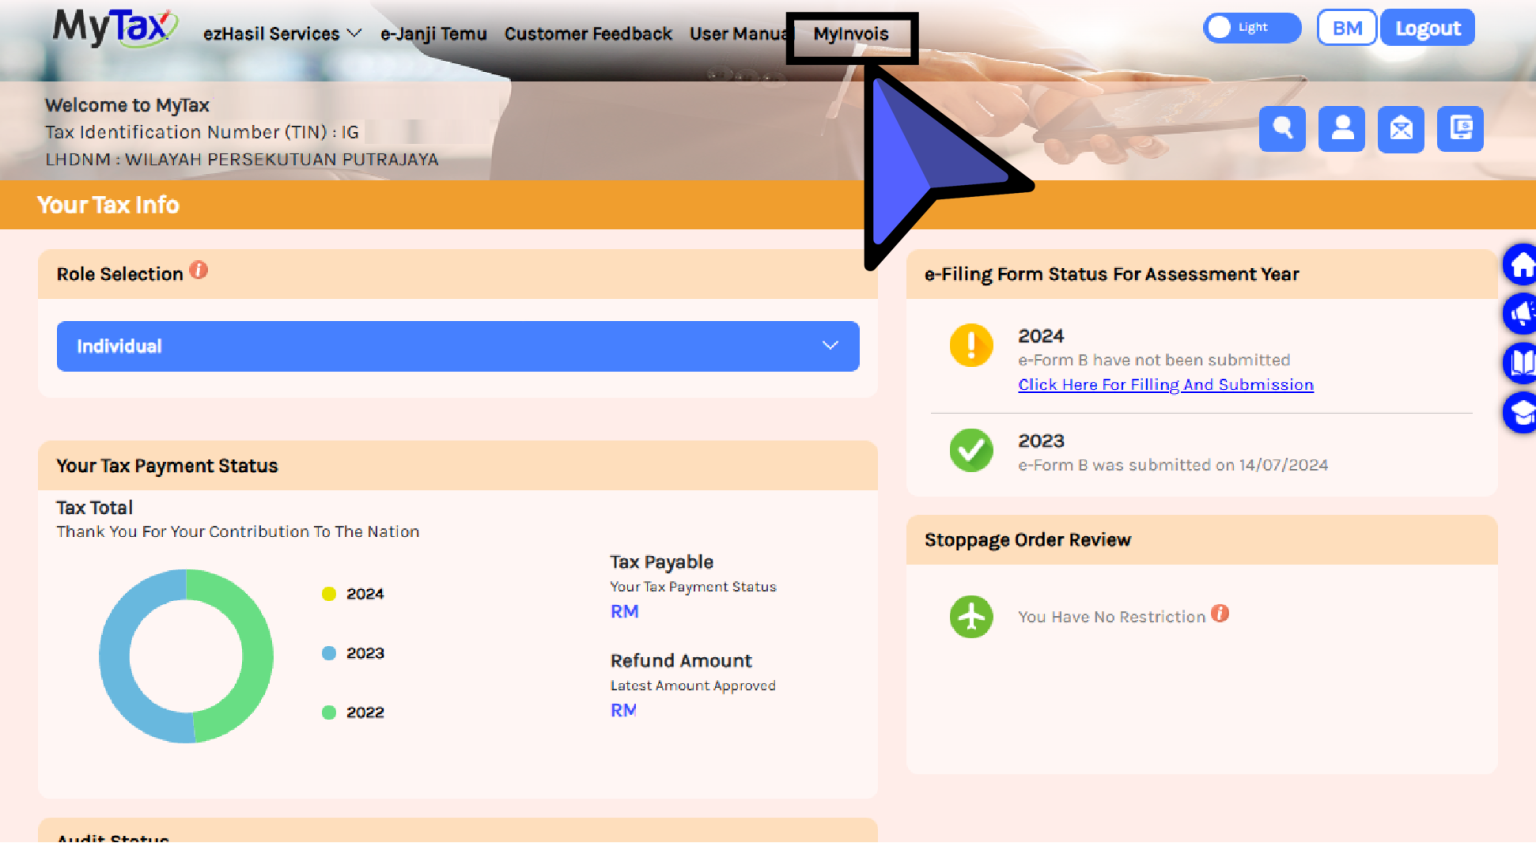Click the info icon beside Role Selection

pos(198,269)
